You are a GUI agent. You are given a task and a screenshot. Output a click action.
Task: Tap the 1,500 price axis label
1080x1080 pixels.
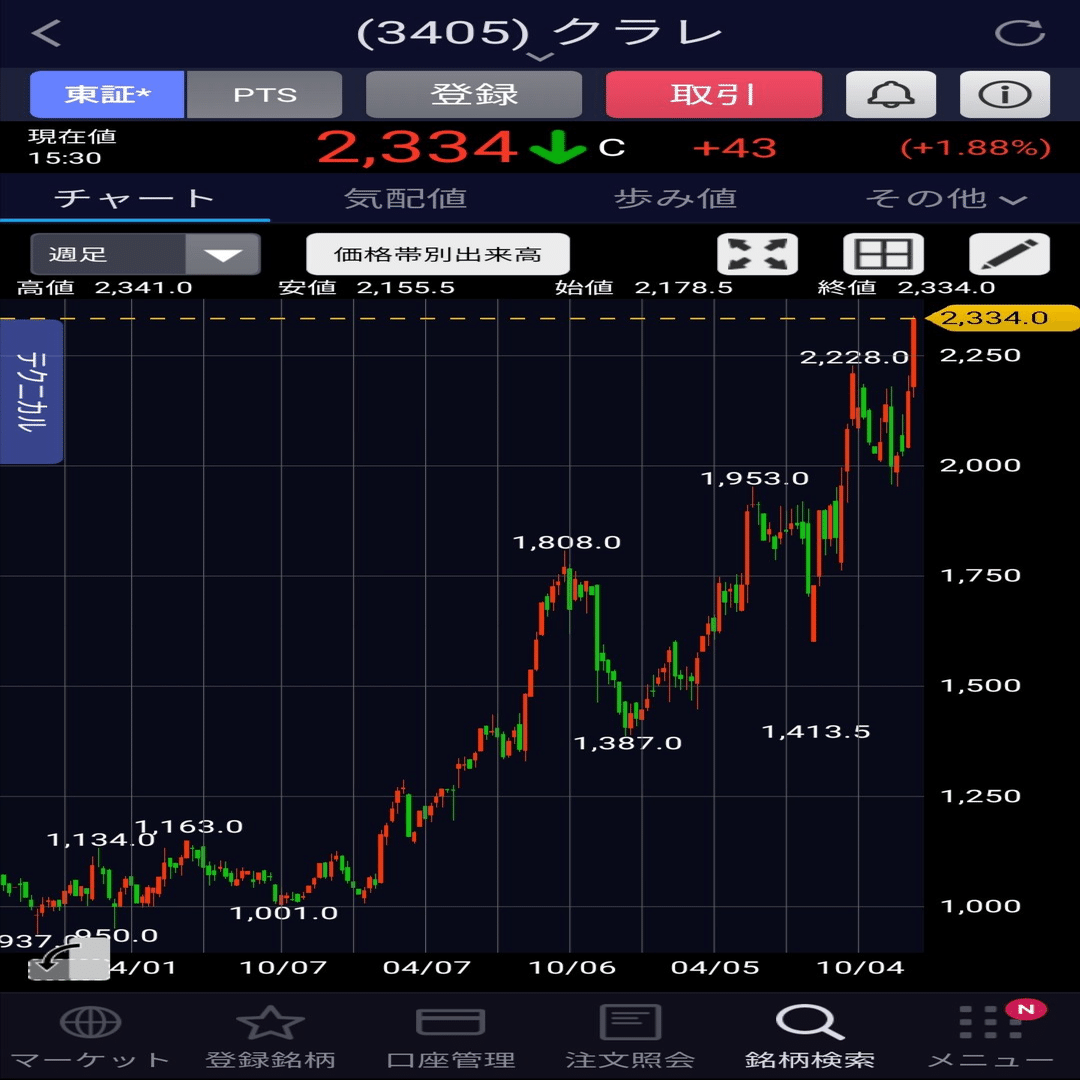pos(980,685)
